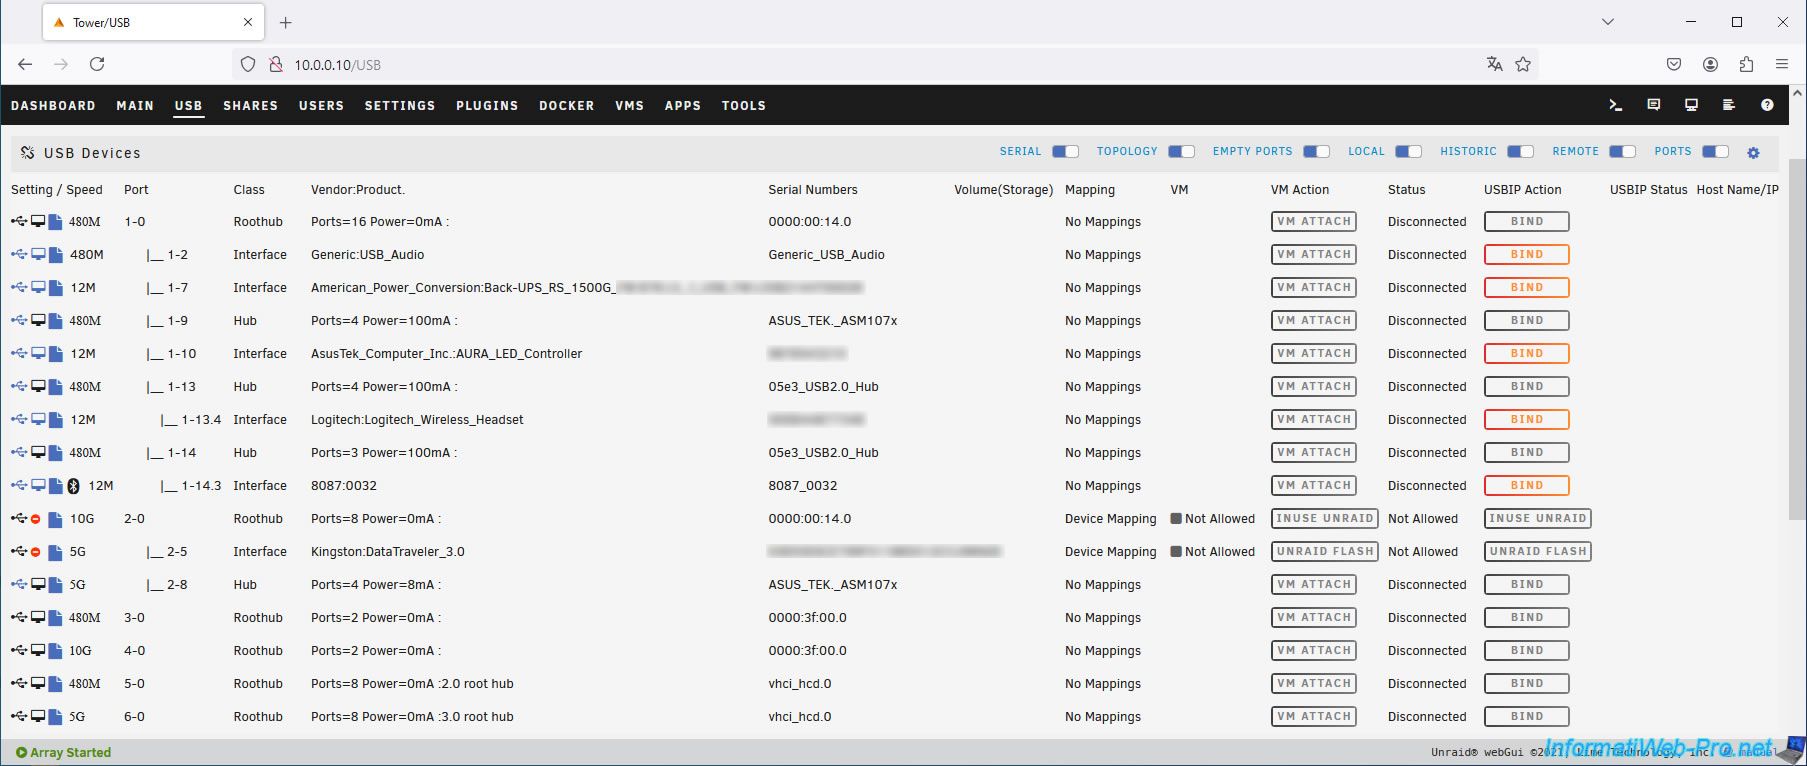Open the browser extensions puzzle icon
This screenshot has height=766, width=1807.
[x=1746, y=64]
